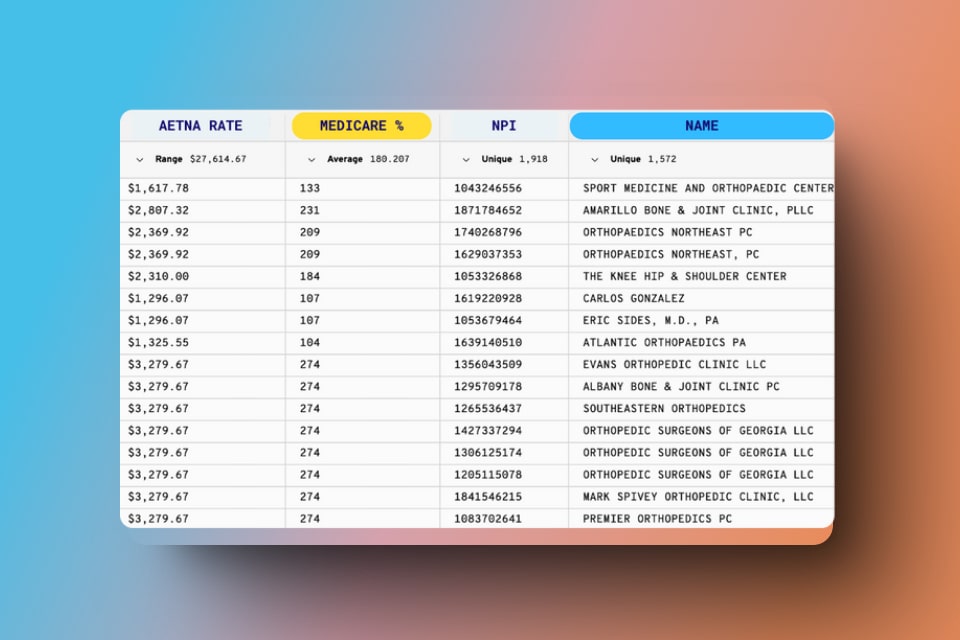
Task: Select NPI 1295709178
Action: [488, 387]
